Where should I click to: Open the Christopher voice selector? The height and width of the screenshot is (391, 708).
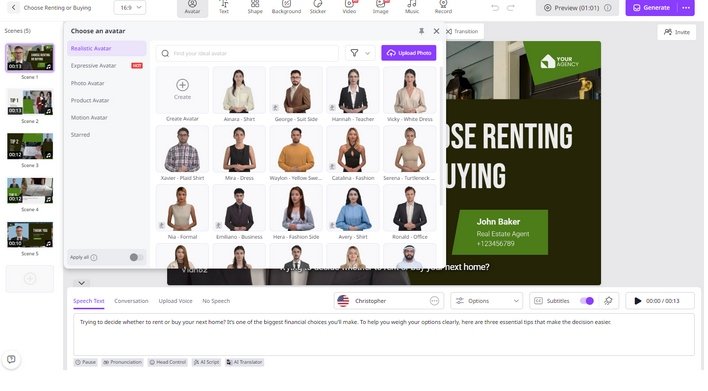pos(389,301)
